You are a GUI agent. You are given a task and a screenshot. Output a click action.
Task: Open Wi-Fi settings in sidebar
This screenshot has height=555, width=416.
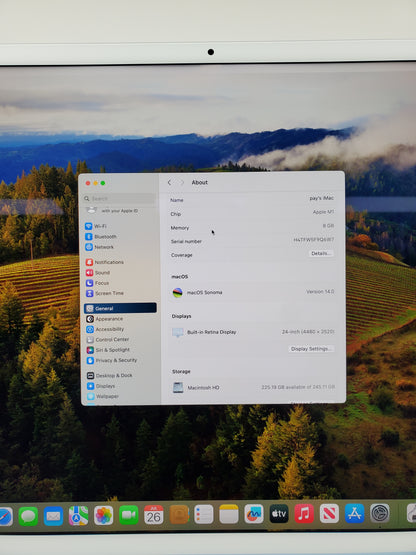coord(96,226)
